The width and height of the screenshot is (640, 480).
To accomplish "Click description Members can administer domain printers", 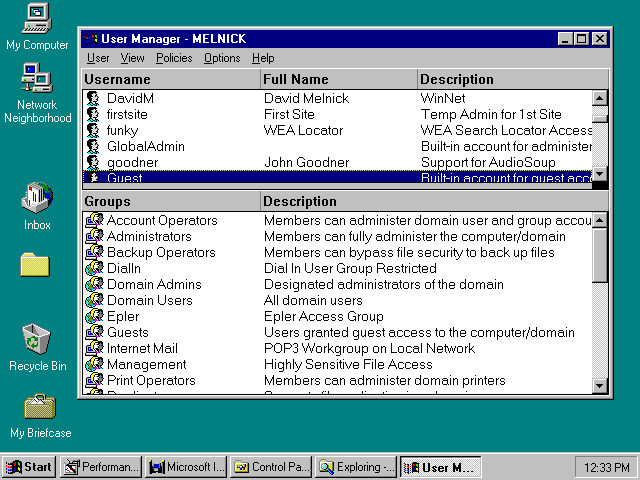I will pos(384,380).
